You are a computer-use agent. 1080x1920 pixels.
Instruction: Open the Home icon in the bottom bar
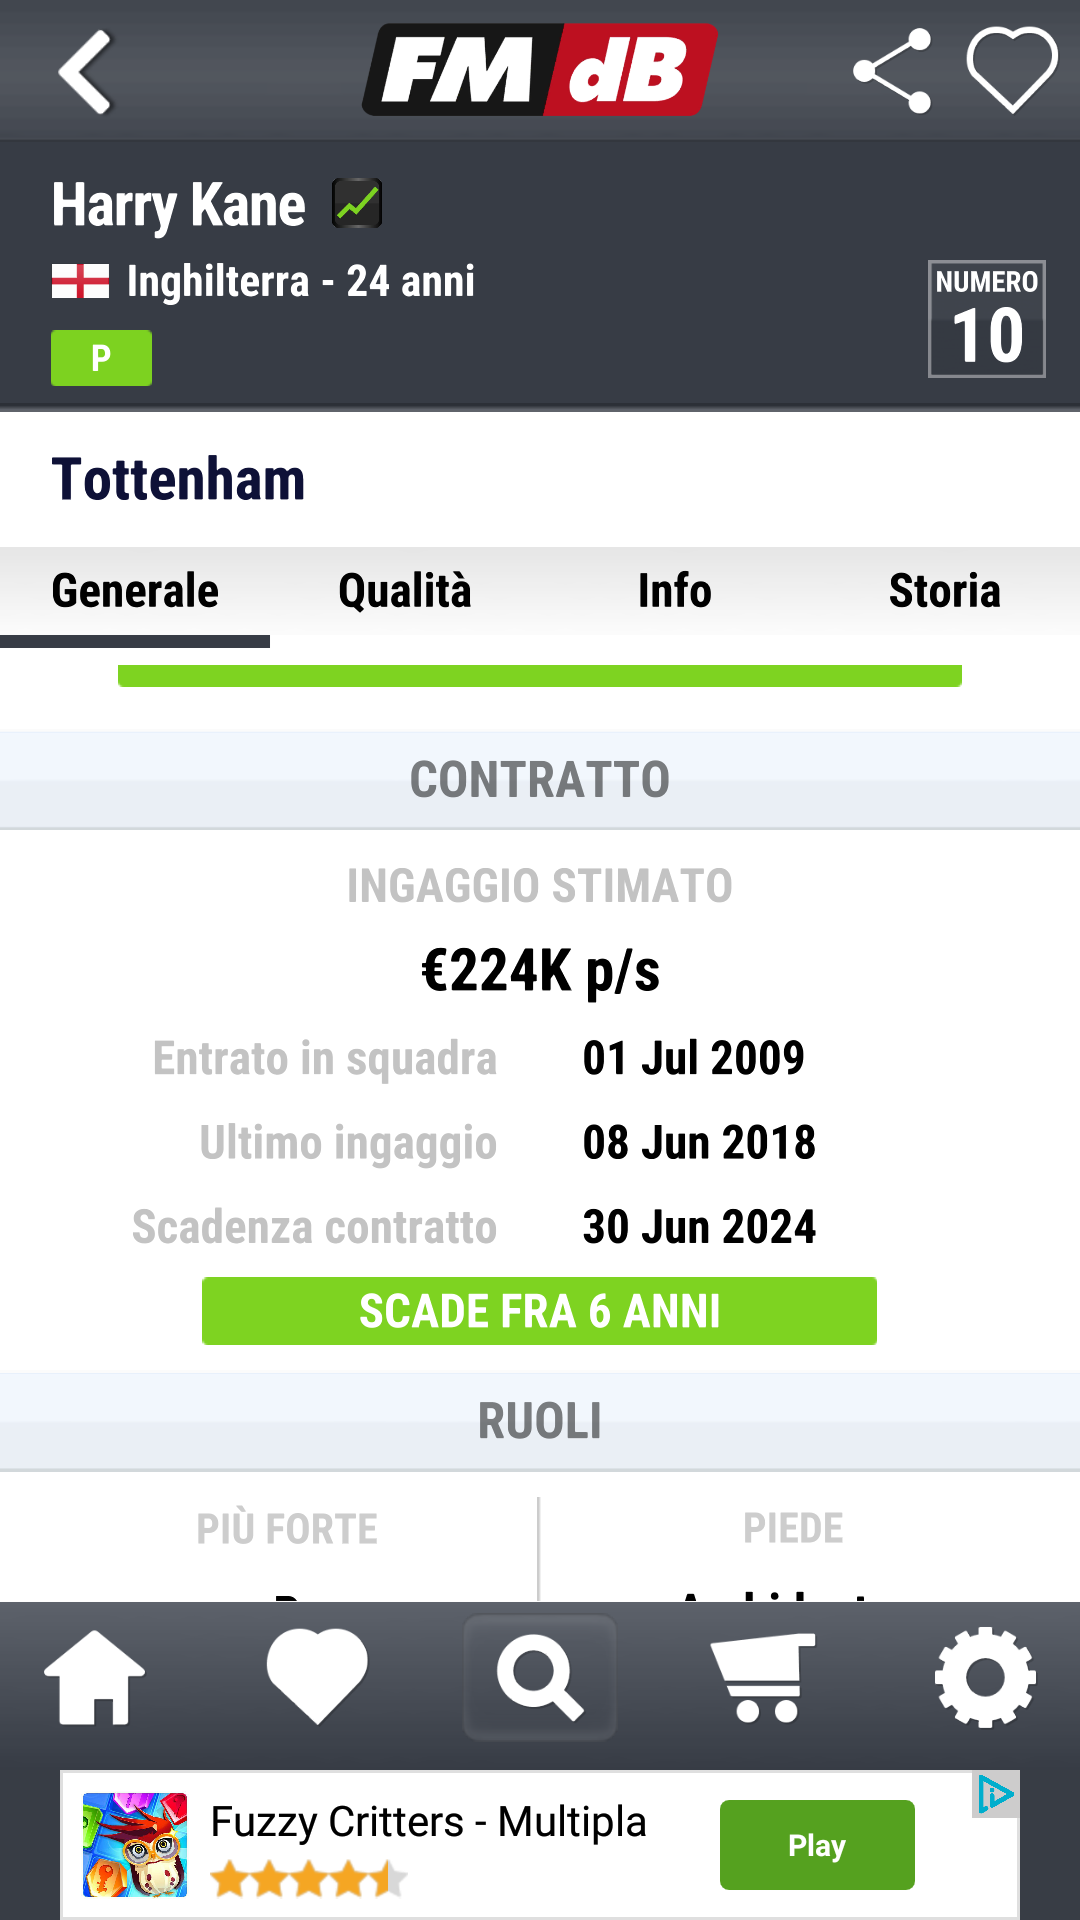[x=95, y=1677]
